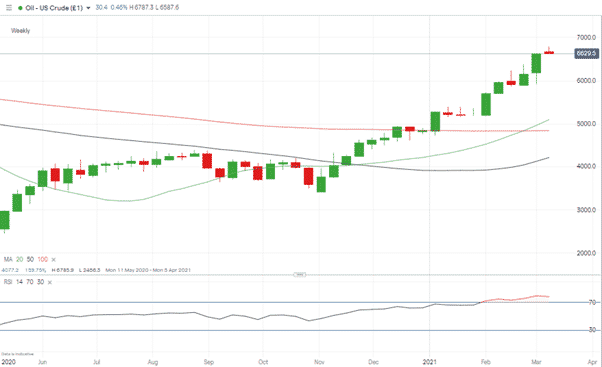
Task: Click the 3000.0 price axis label
Action: tap(586, 210)
